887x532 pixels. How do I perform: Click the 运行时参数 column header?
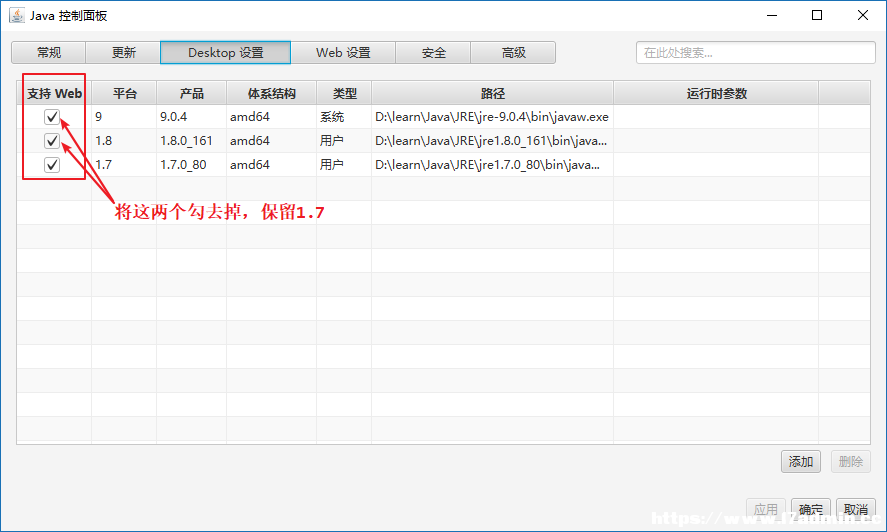click(716, 93)
